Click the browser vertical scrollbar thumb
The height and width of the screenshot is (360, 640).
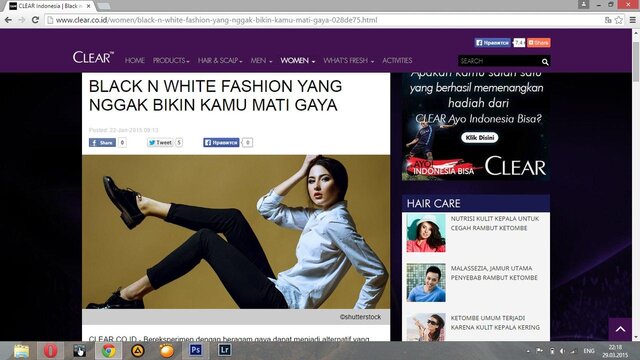point(636,62)
